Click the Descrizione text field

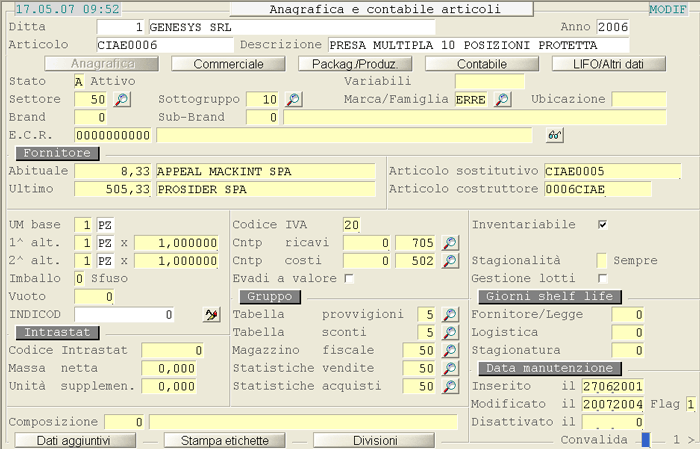click(x=478, y=45)
